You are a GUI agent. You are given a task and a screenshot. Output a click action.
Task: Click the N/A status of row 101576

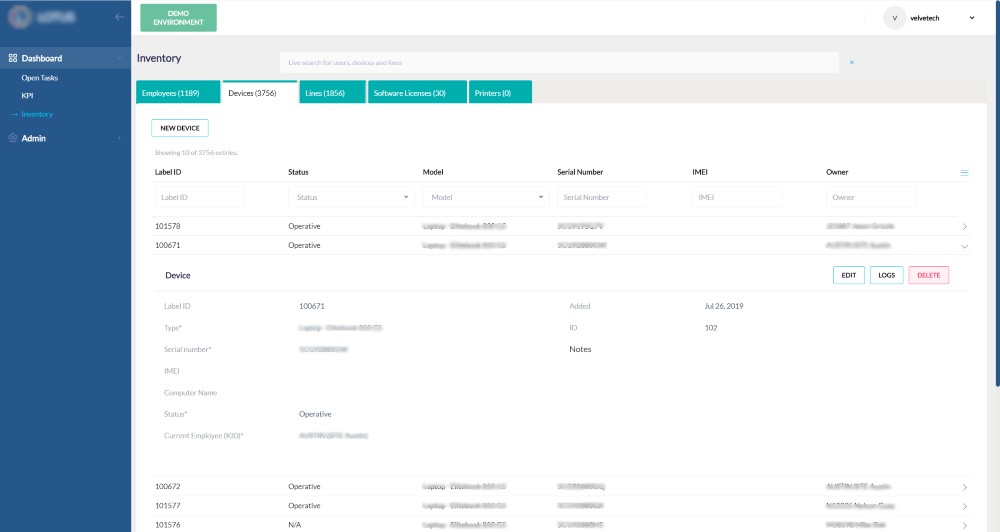click(x=295, y=525)
